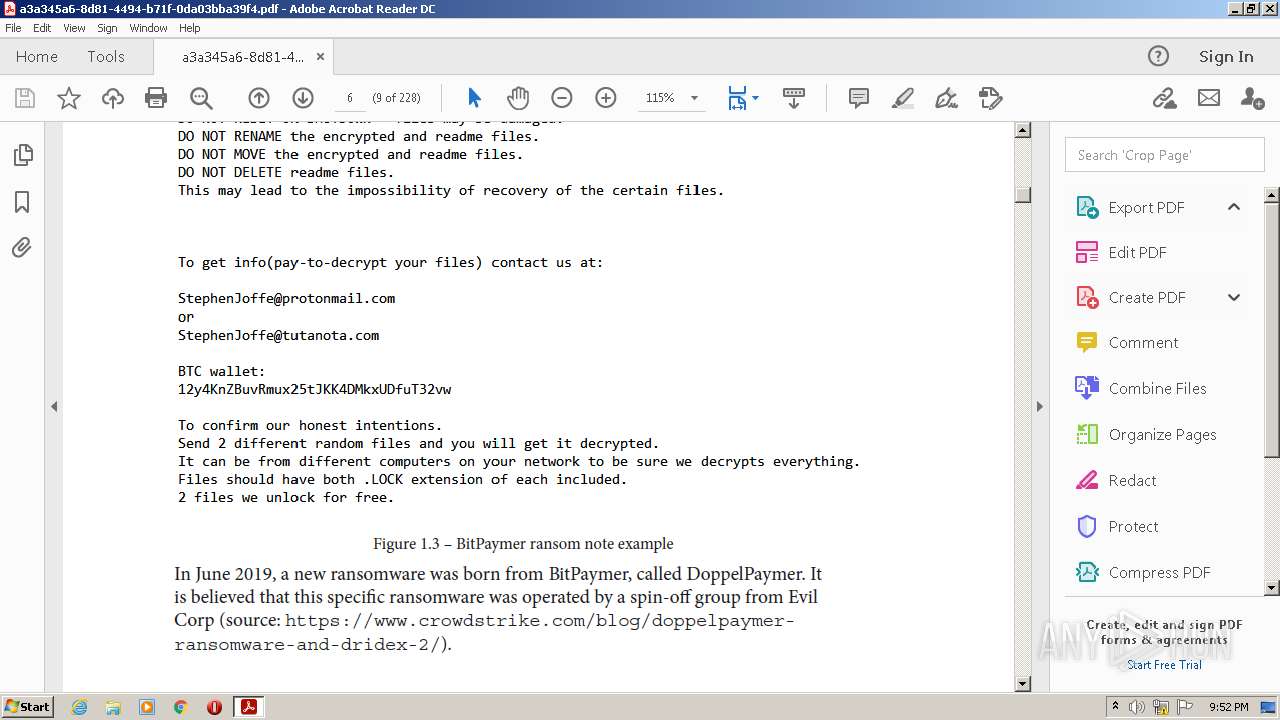The width and height of the screenshot is (1280, 720).
Task: Open the Organize Pages tool
Action: click(1162, 434)
